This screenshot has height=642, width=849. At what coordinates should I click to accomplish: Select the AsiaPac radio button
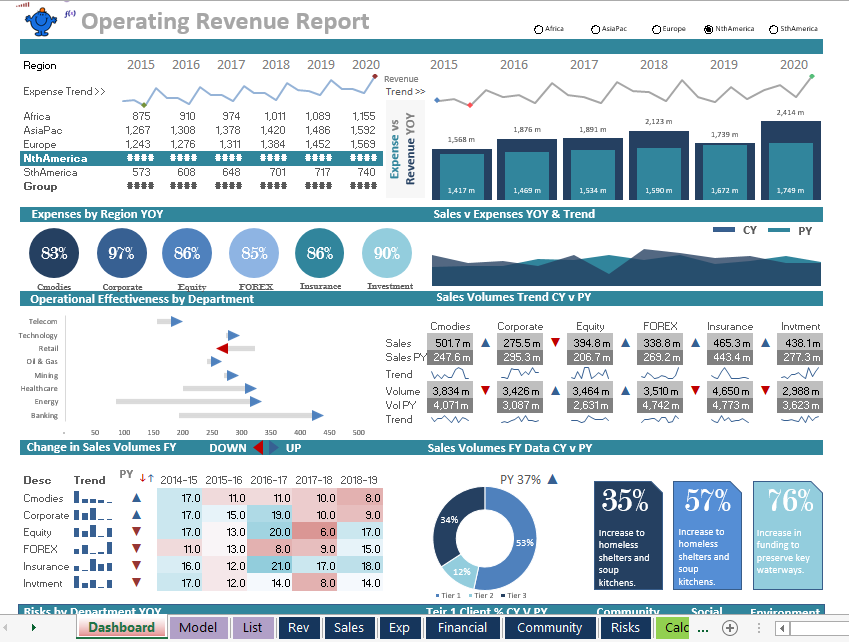pos(595,29)
